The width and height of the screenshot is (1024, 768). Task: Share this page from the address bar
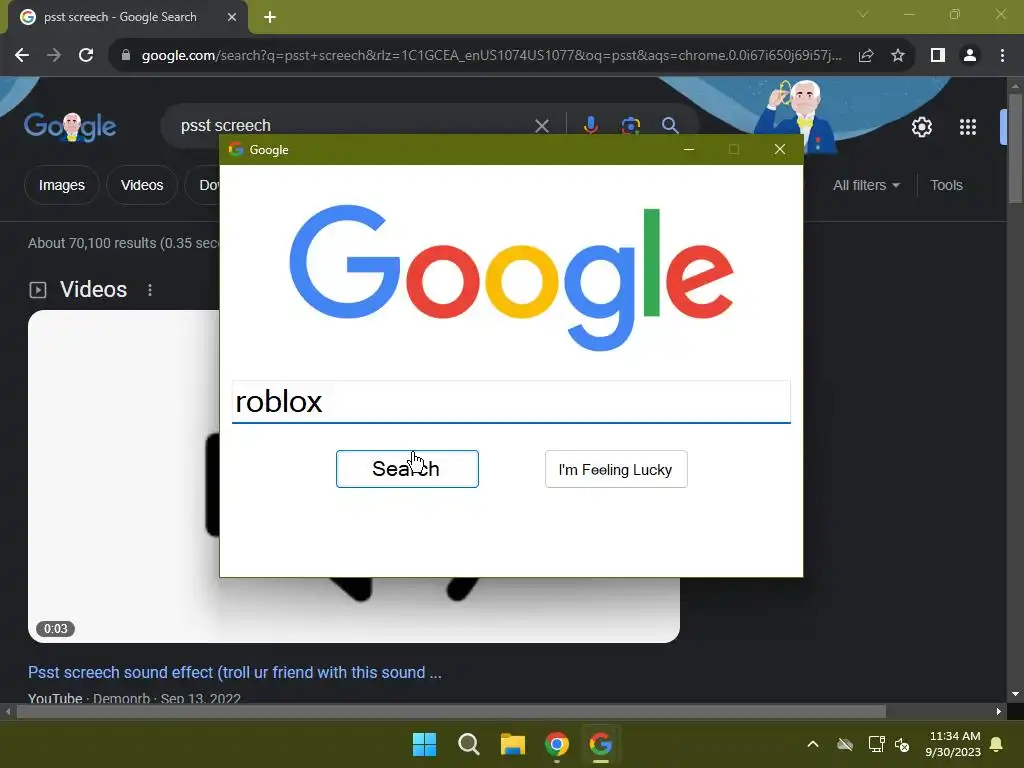point(866,56)
